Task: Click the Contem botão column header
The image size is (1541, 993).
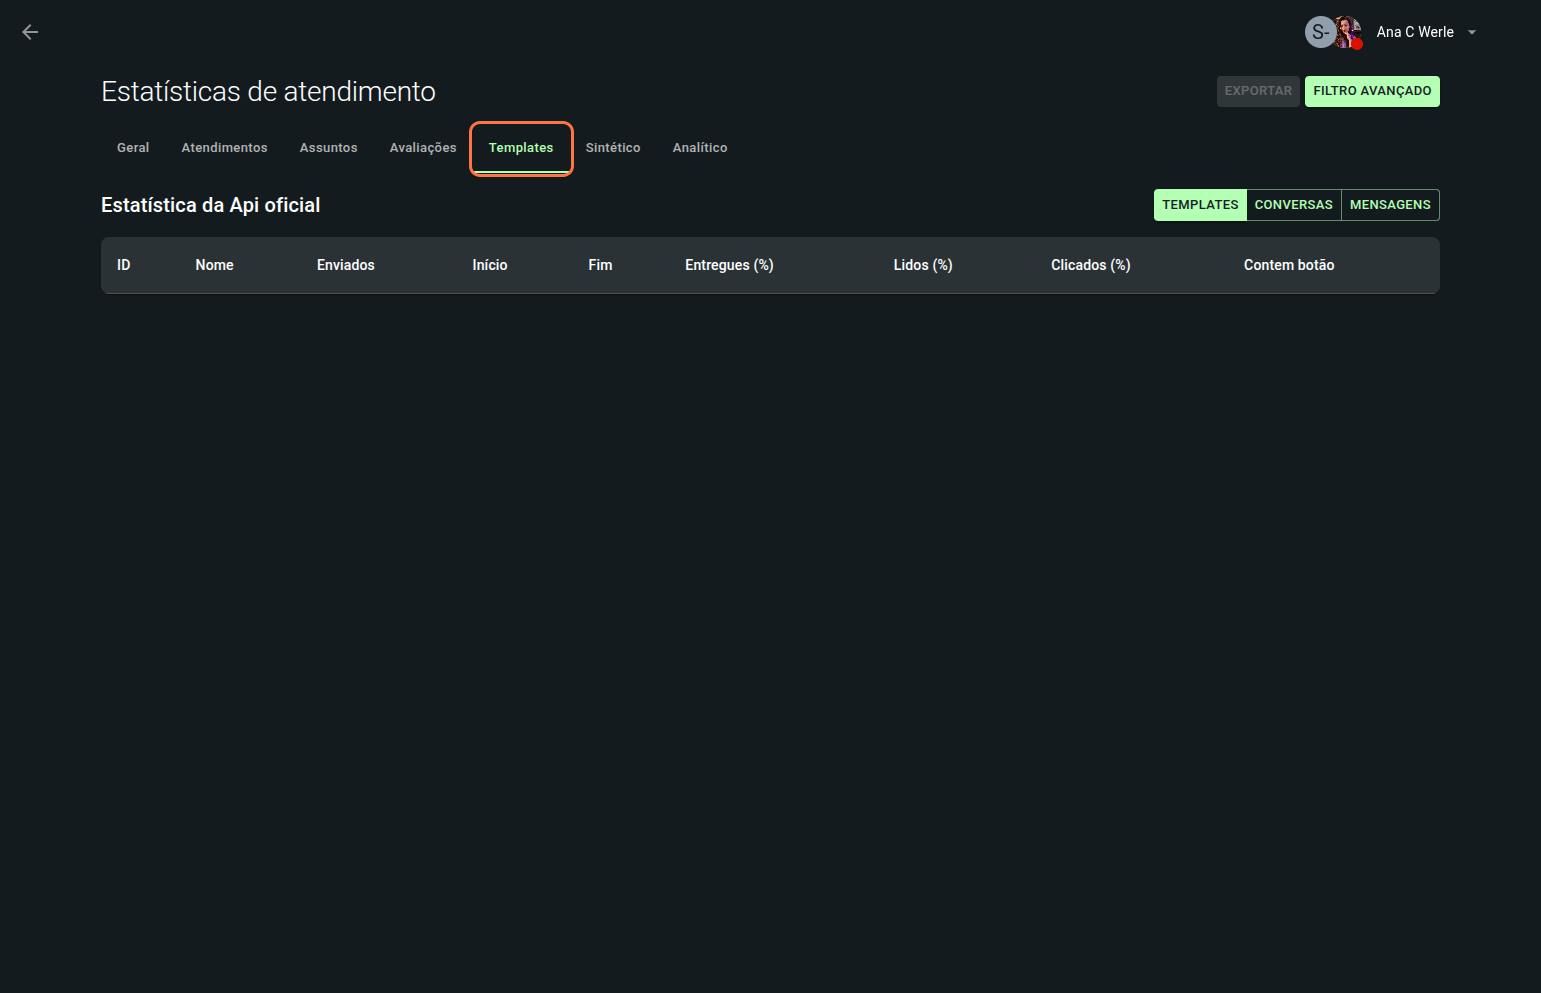Action: coord(1288,265)
